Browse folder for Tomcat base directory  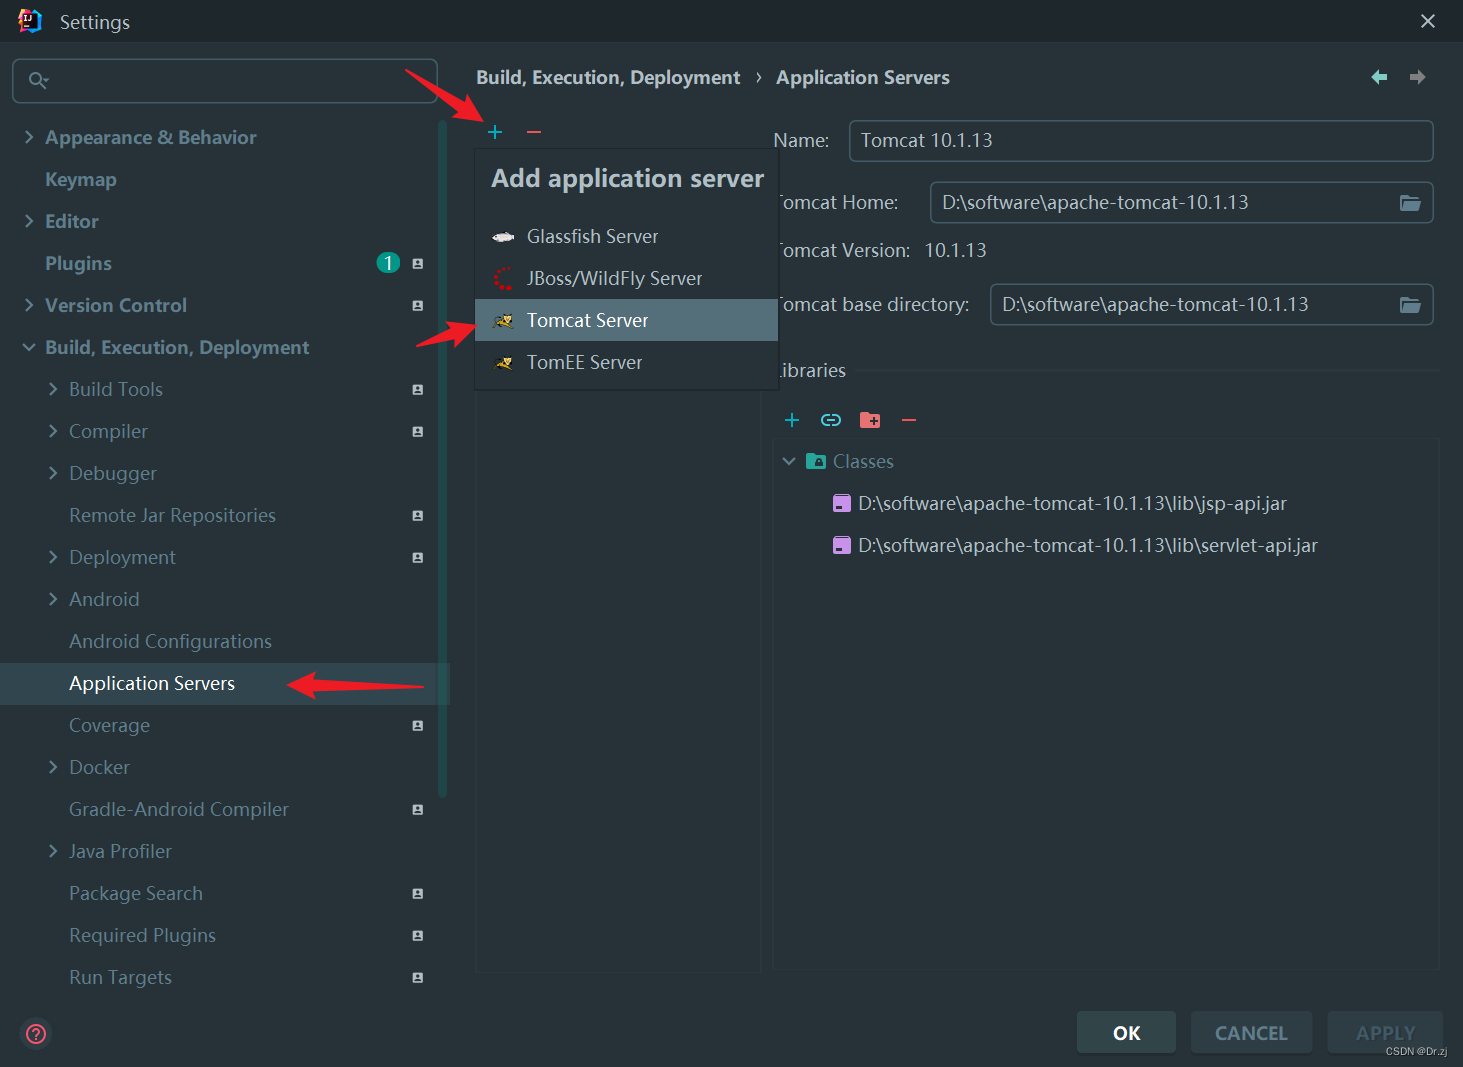tap(1410, 305)
